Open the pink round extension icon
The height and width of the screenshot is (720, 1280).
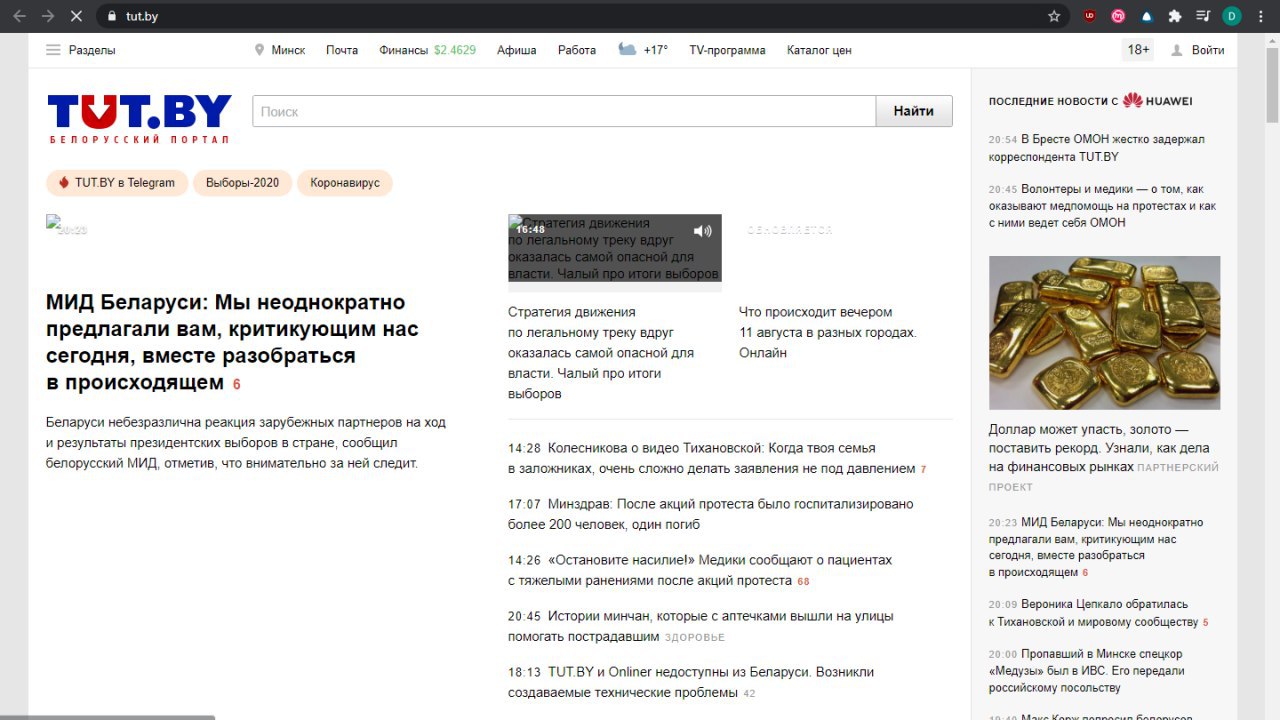tap(1118, 16)
